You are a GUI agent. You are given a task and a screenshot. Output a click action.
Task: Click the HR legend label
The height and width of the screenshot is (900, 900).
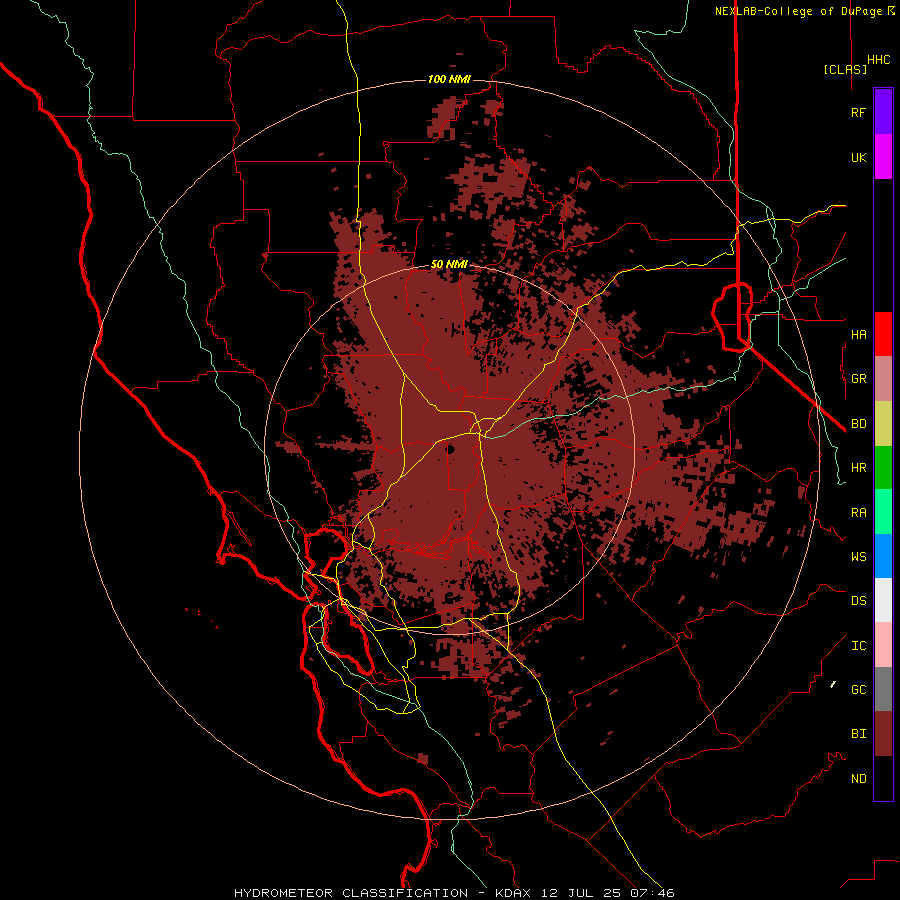pos(858,468)
